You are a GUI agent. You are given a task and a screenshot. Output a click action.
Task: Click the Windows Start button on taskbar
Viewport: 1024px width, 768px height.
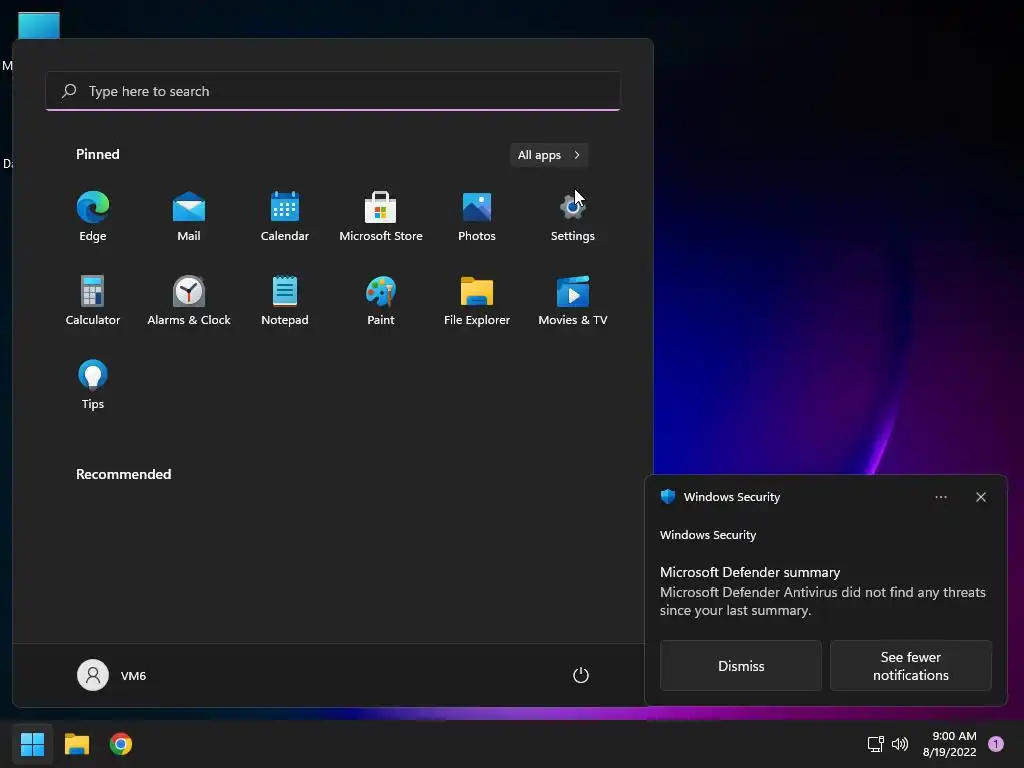tap(32, 744)
